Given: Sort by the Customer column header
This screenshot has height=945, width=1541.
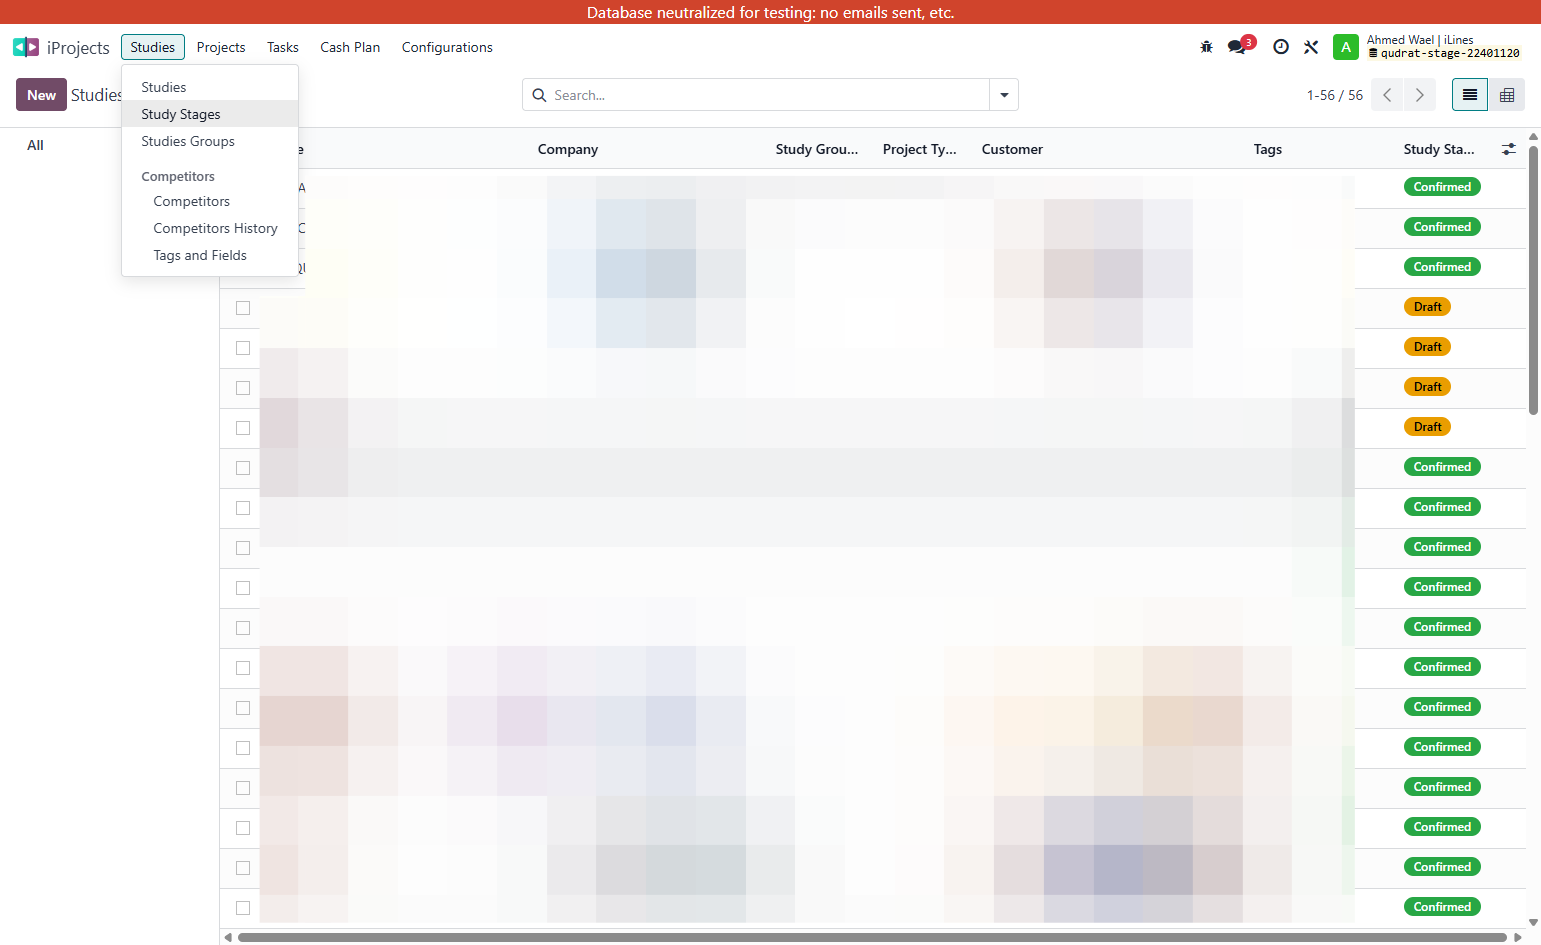Looking at the screenshot, I should click(x=1012, y=149).
